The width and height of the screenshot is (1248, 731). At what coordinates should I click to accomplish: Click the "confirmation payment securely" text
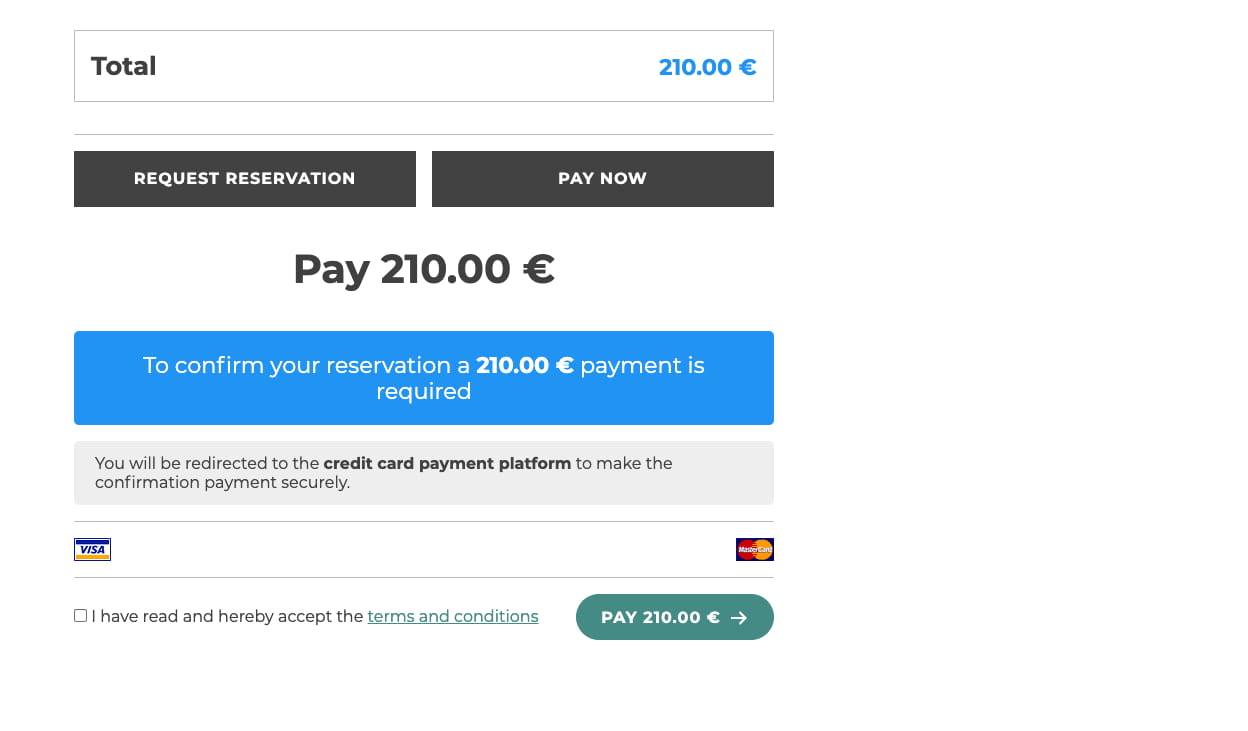point(222,482)
